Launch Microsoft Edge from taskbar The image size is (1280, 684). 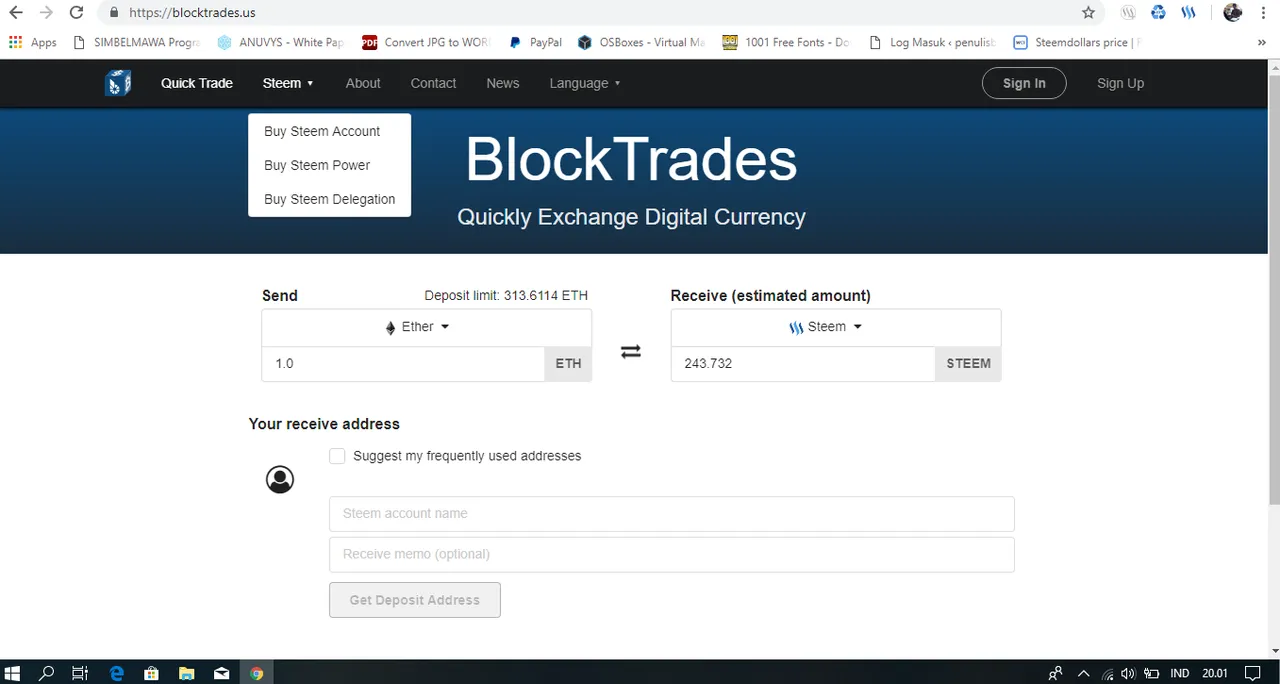point(116,673)
